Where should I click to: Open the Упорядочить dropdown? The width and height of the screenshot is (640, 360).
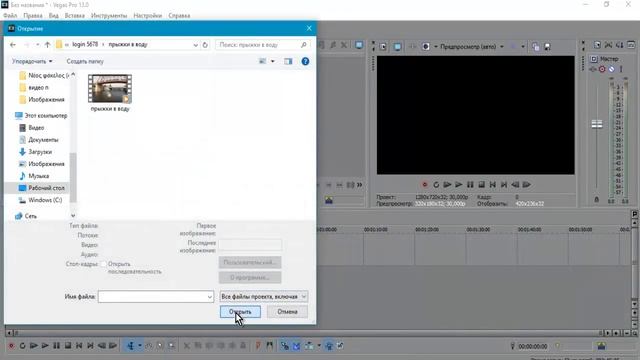tap(32, 61)
